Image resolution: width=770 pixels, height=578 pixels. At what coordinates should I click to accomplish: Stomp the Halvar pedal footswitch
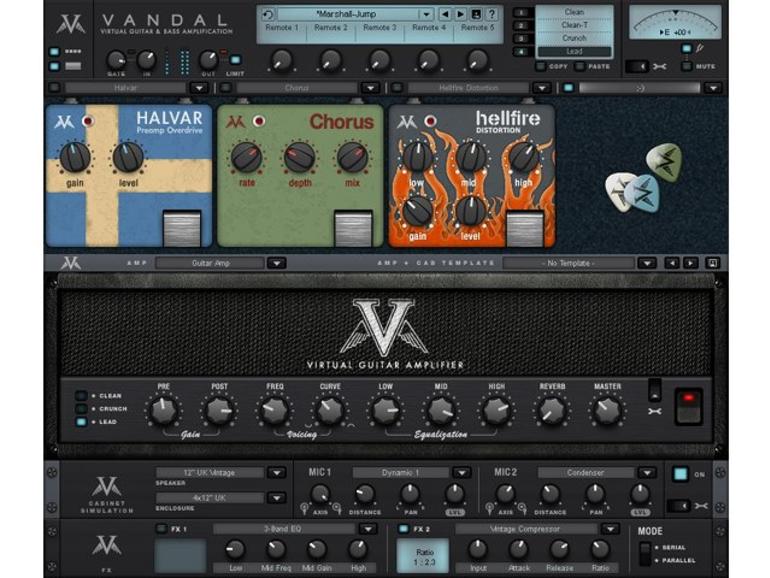pyautogui.click(x=182, y=228)
